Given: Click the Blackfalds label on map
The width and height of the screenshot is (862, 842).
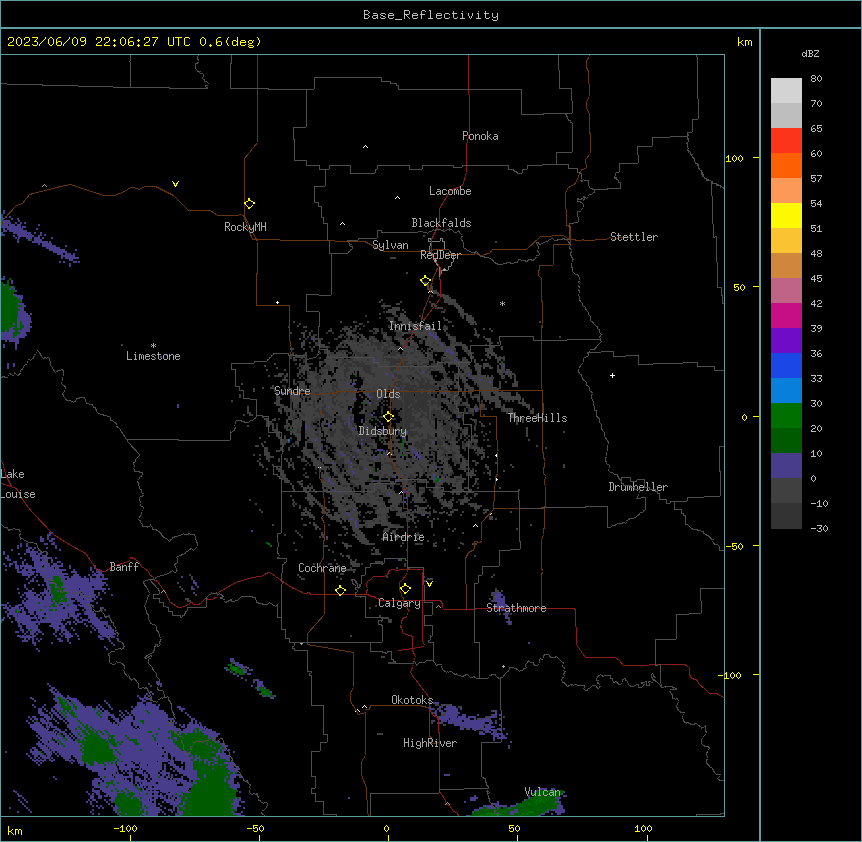Looking at the screenshot, I should [x=441, y=223].
